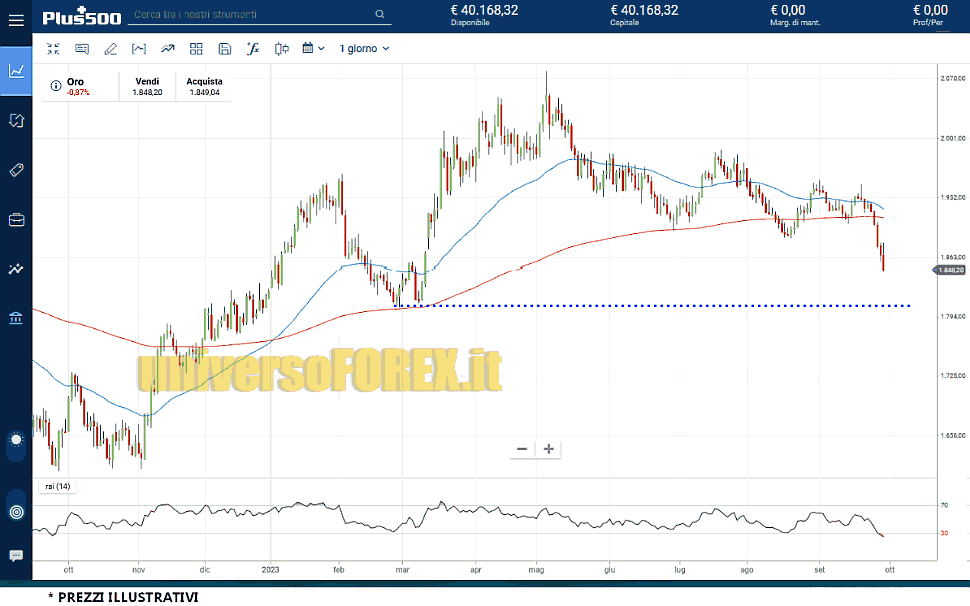
Task: Open the live chat support icon
Action: (x=16, y=555)
